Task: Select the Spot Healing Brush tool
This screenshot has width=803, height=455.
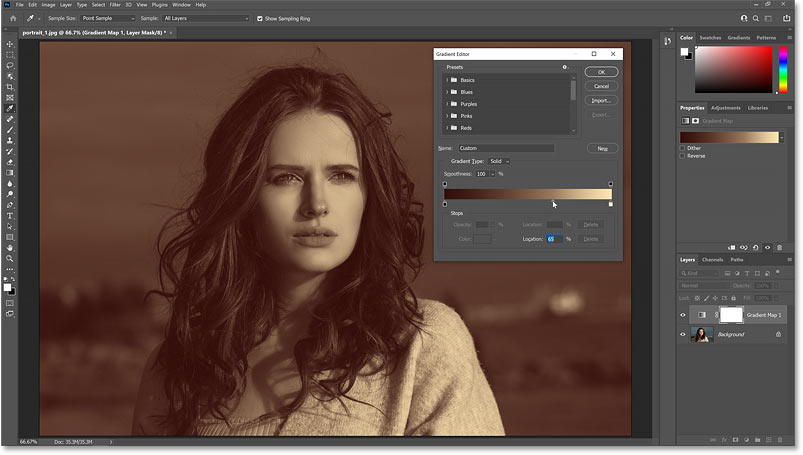Action: [10, 119]
